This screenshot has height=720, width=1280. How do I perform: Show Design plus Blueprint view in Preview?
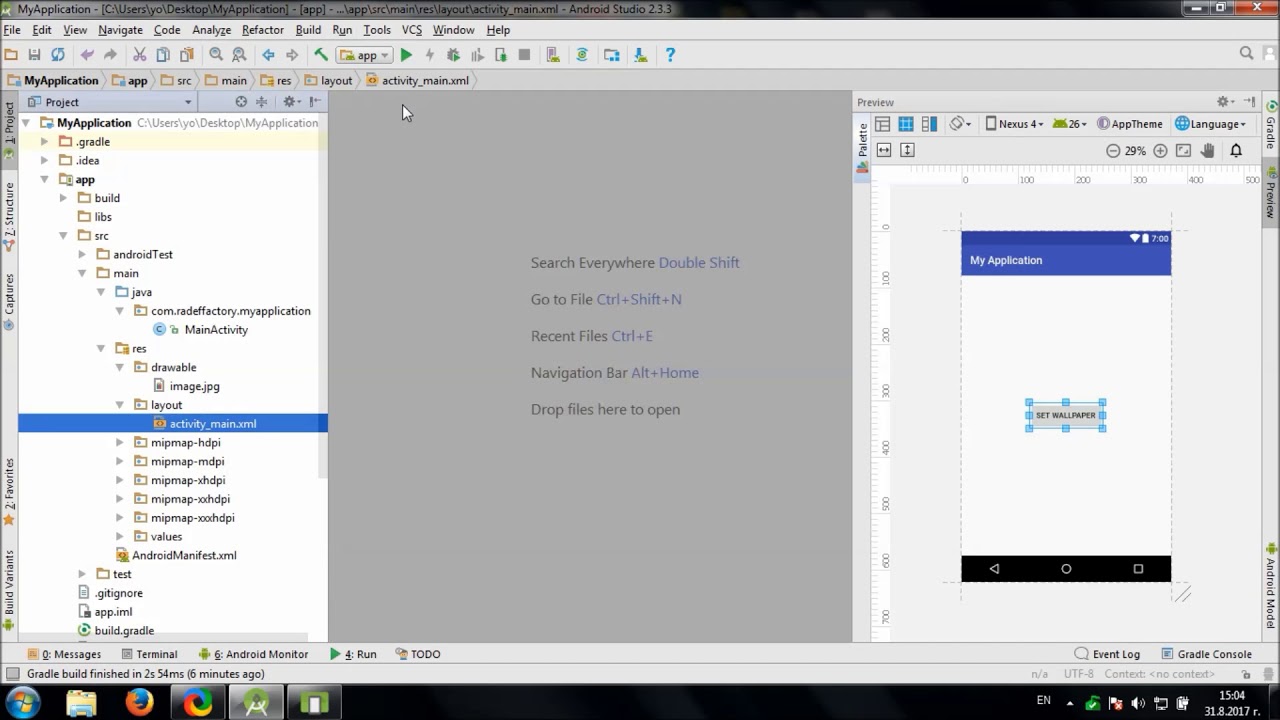(x=930, y=124)
